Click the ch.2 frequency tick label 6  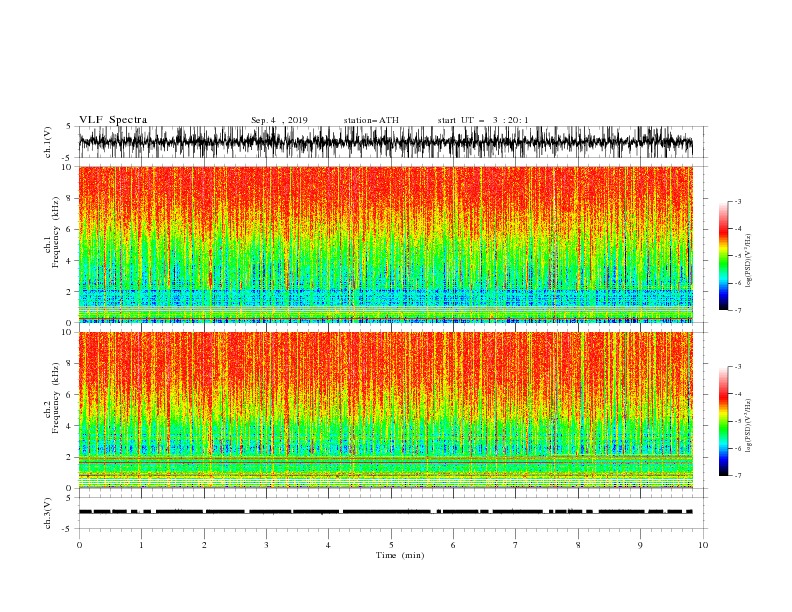tap(70, 395)
